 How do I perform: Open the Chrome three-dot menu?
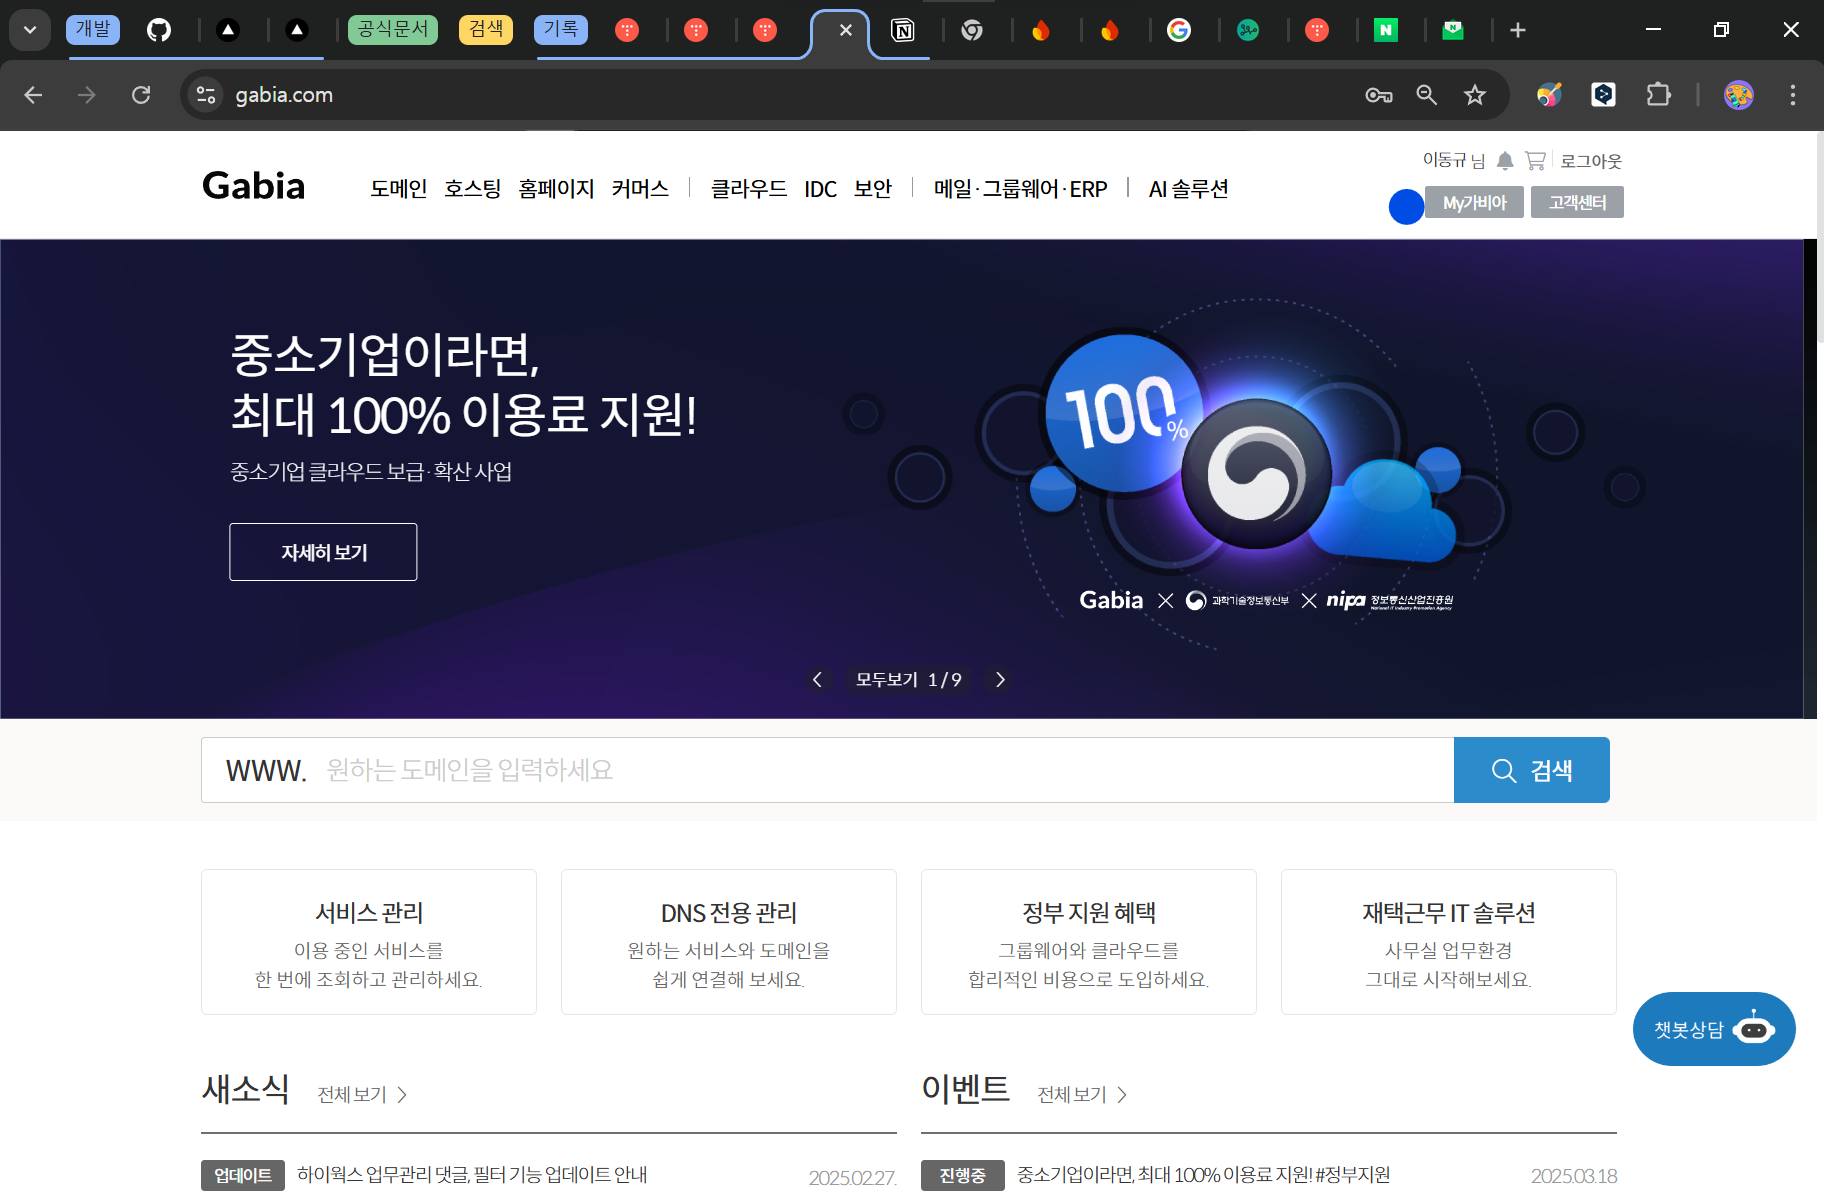[x=1793, y=95]
